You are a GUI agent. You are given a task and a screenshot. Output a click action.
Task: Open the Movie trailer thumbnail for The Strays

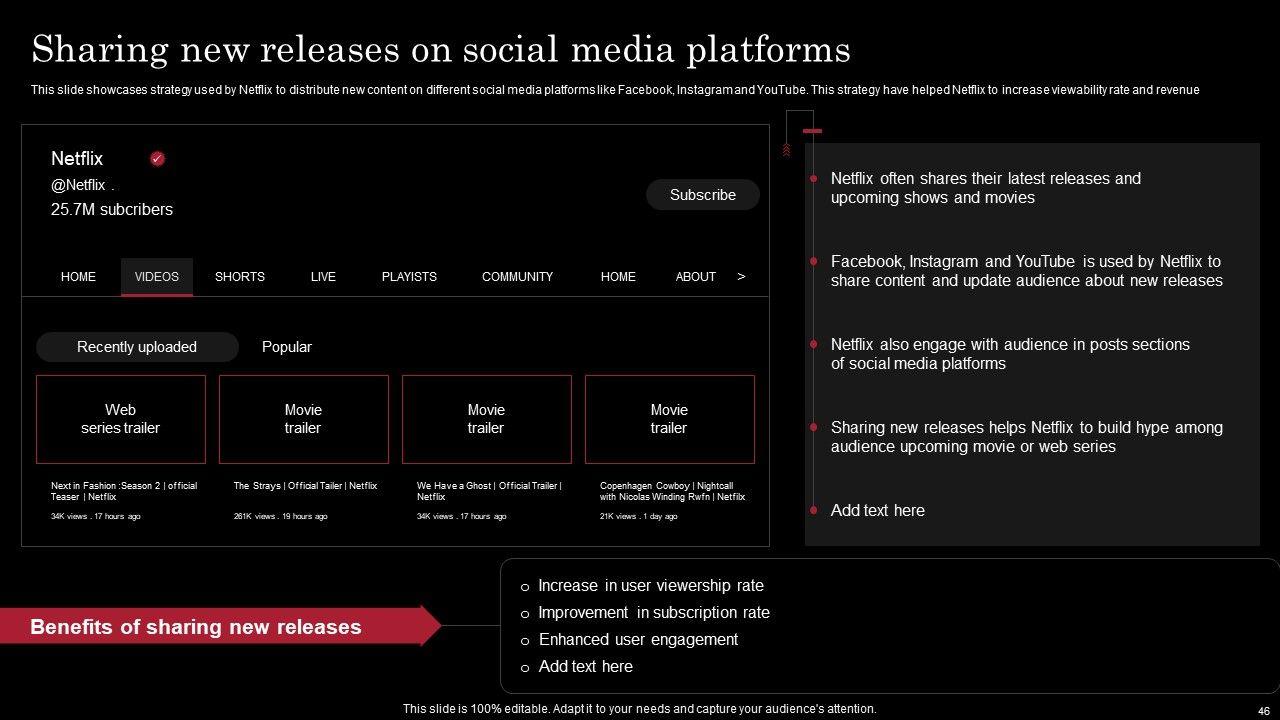[304, 419]
